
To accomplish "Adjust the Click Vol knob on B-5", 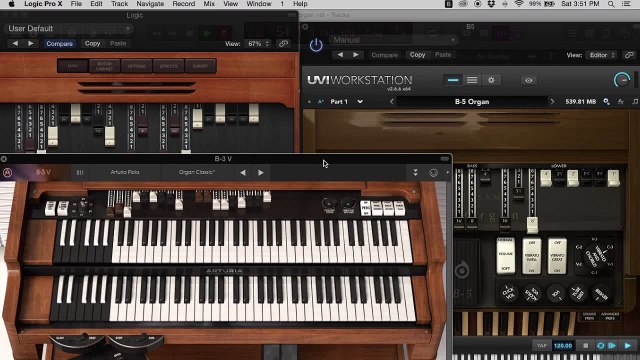I will [x=509, y=293].
